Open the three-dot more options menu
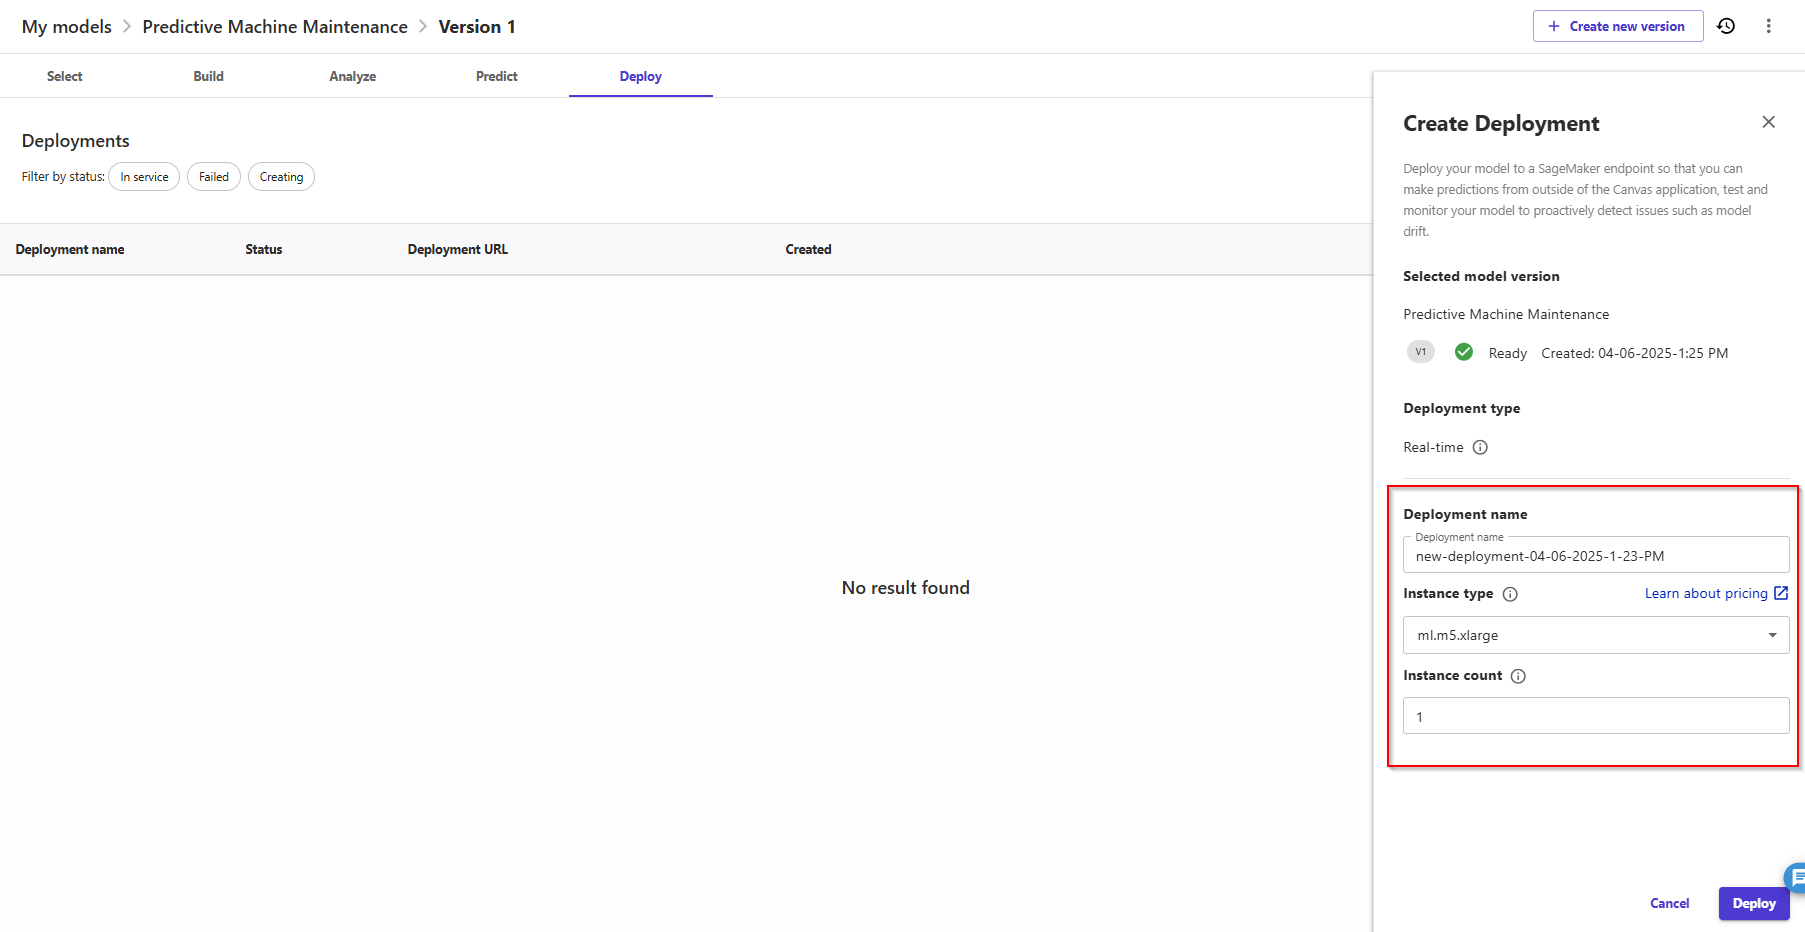Viewport: 1805px width, 932px height. pos(1768,26)
